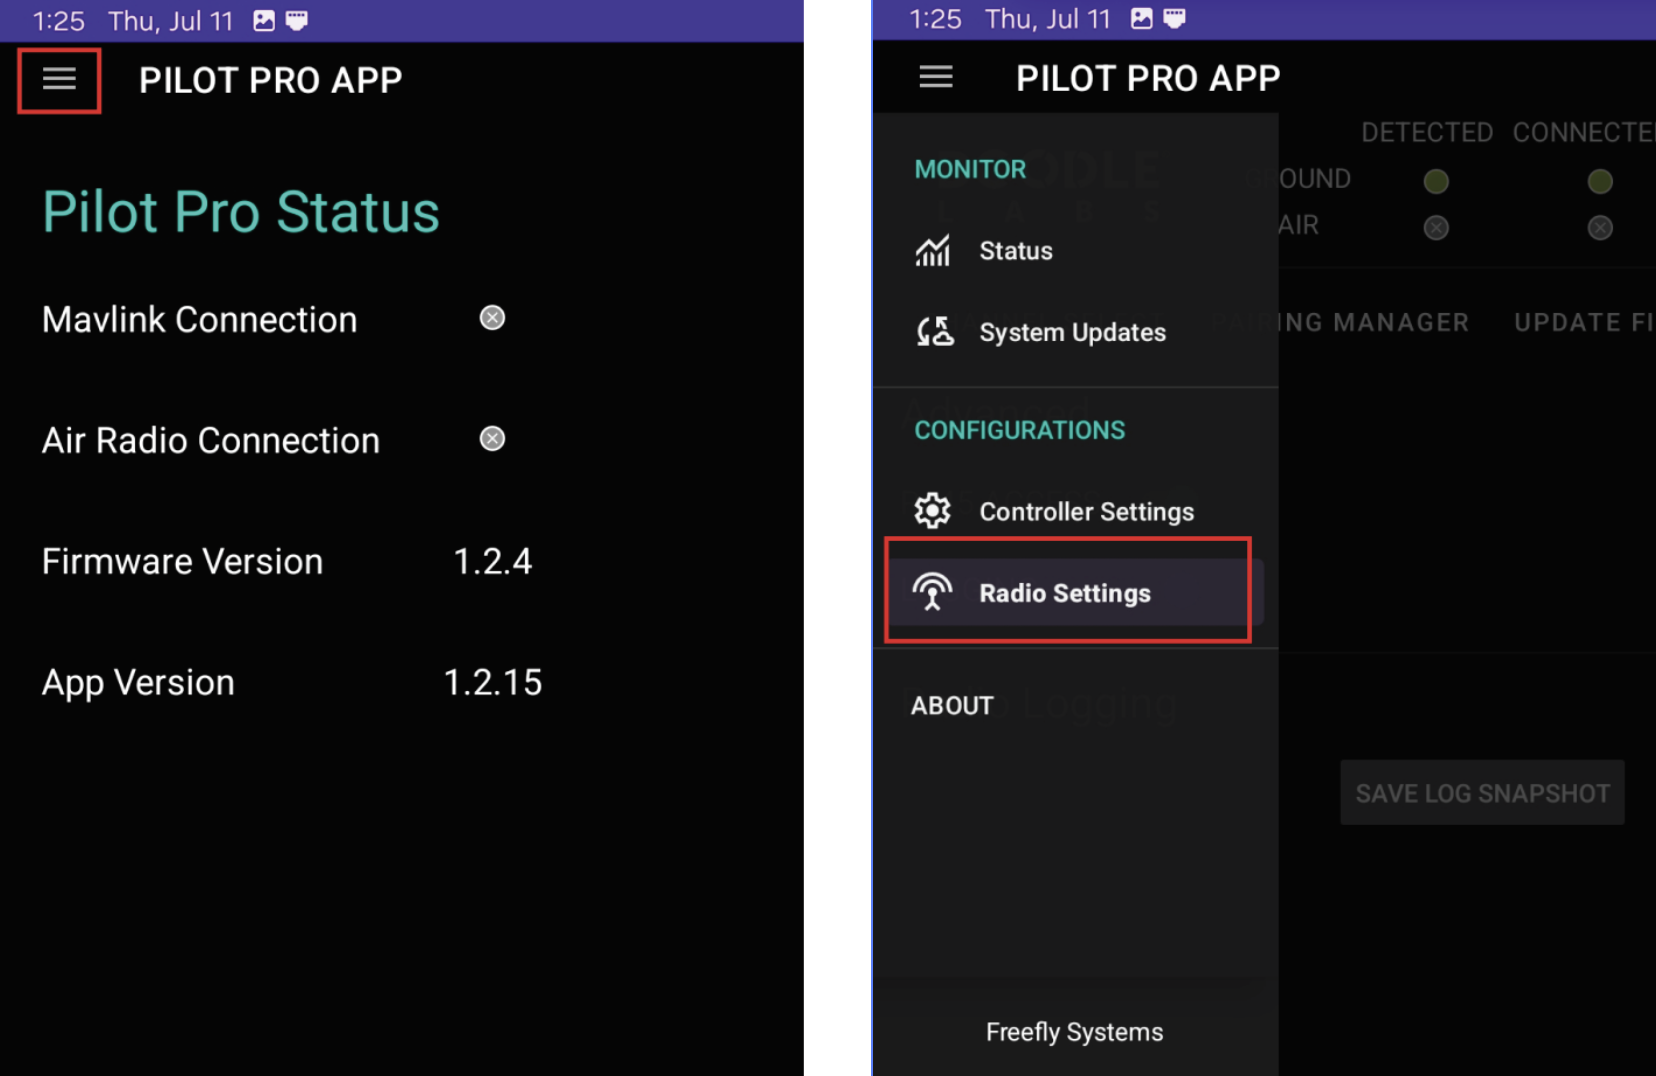Tap the picture notification icon in left status bar

tap(264, 21)
